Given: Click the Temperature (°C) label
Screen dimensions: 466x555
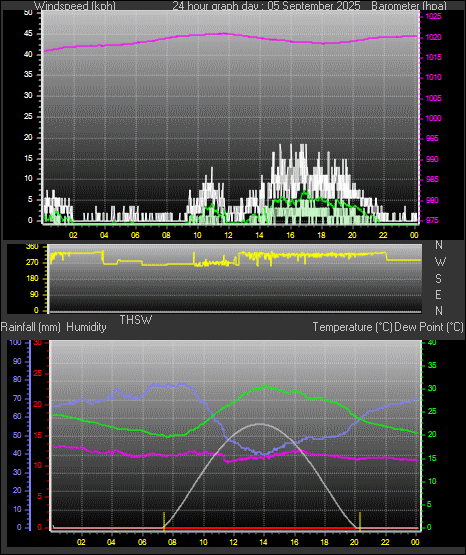Looking at the screenshot, I should (352, 327).
